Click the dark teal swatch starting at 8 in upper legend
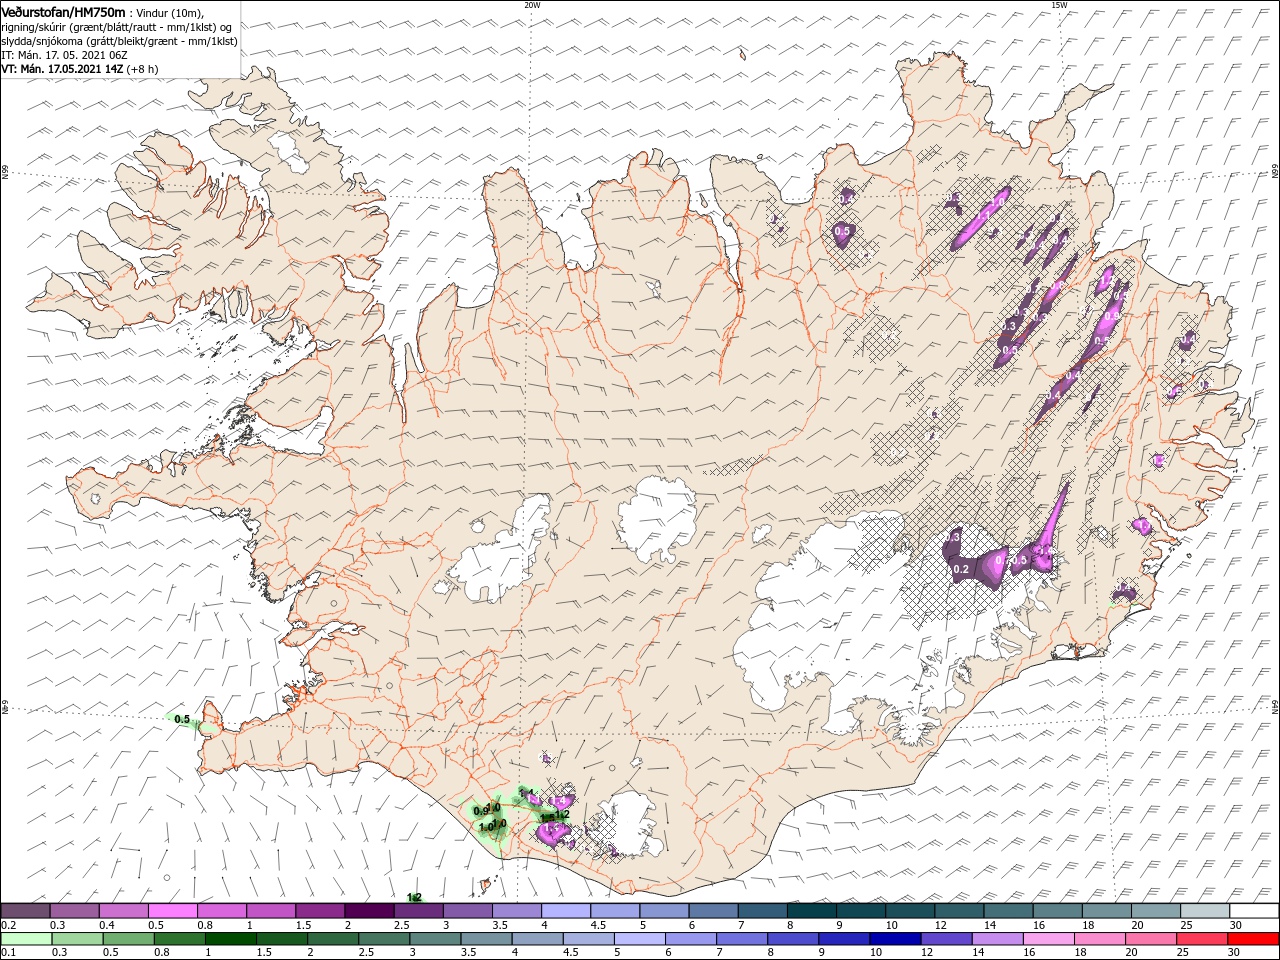This screenshot has height=960, width=1280. click(x=812, y=911)
